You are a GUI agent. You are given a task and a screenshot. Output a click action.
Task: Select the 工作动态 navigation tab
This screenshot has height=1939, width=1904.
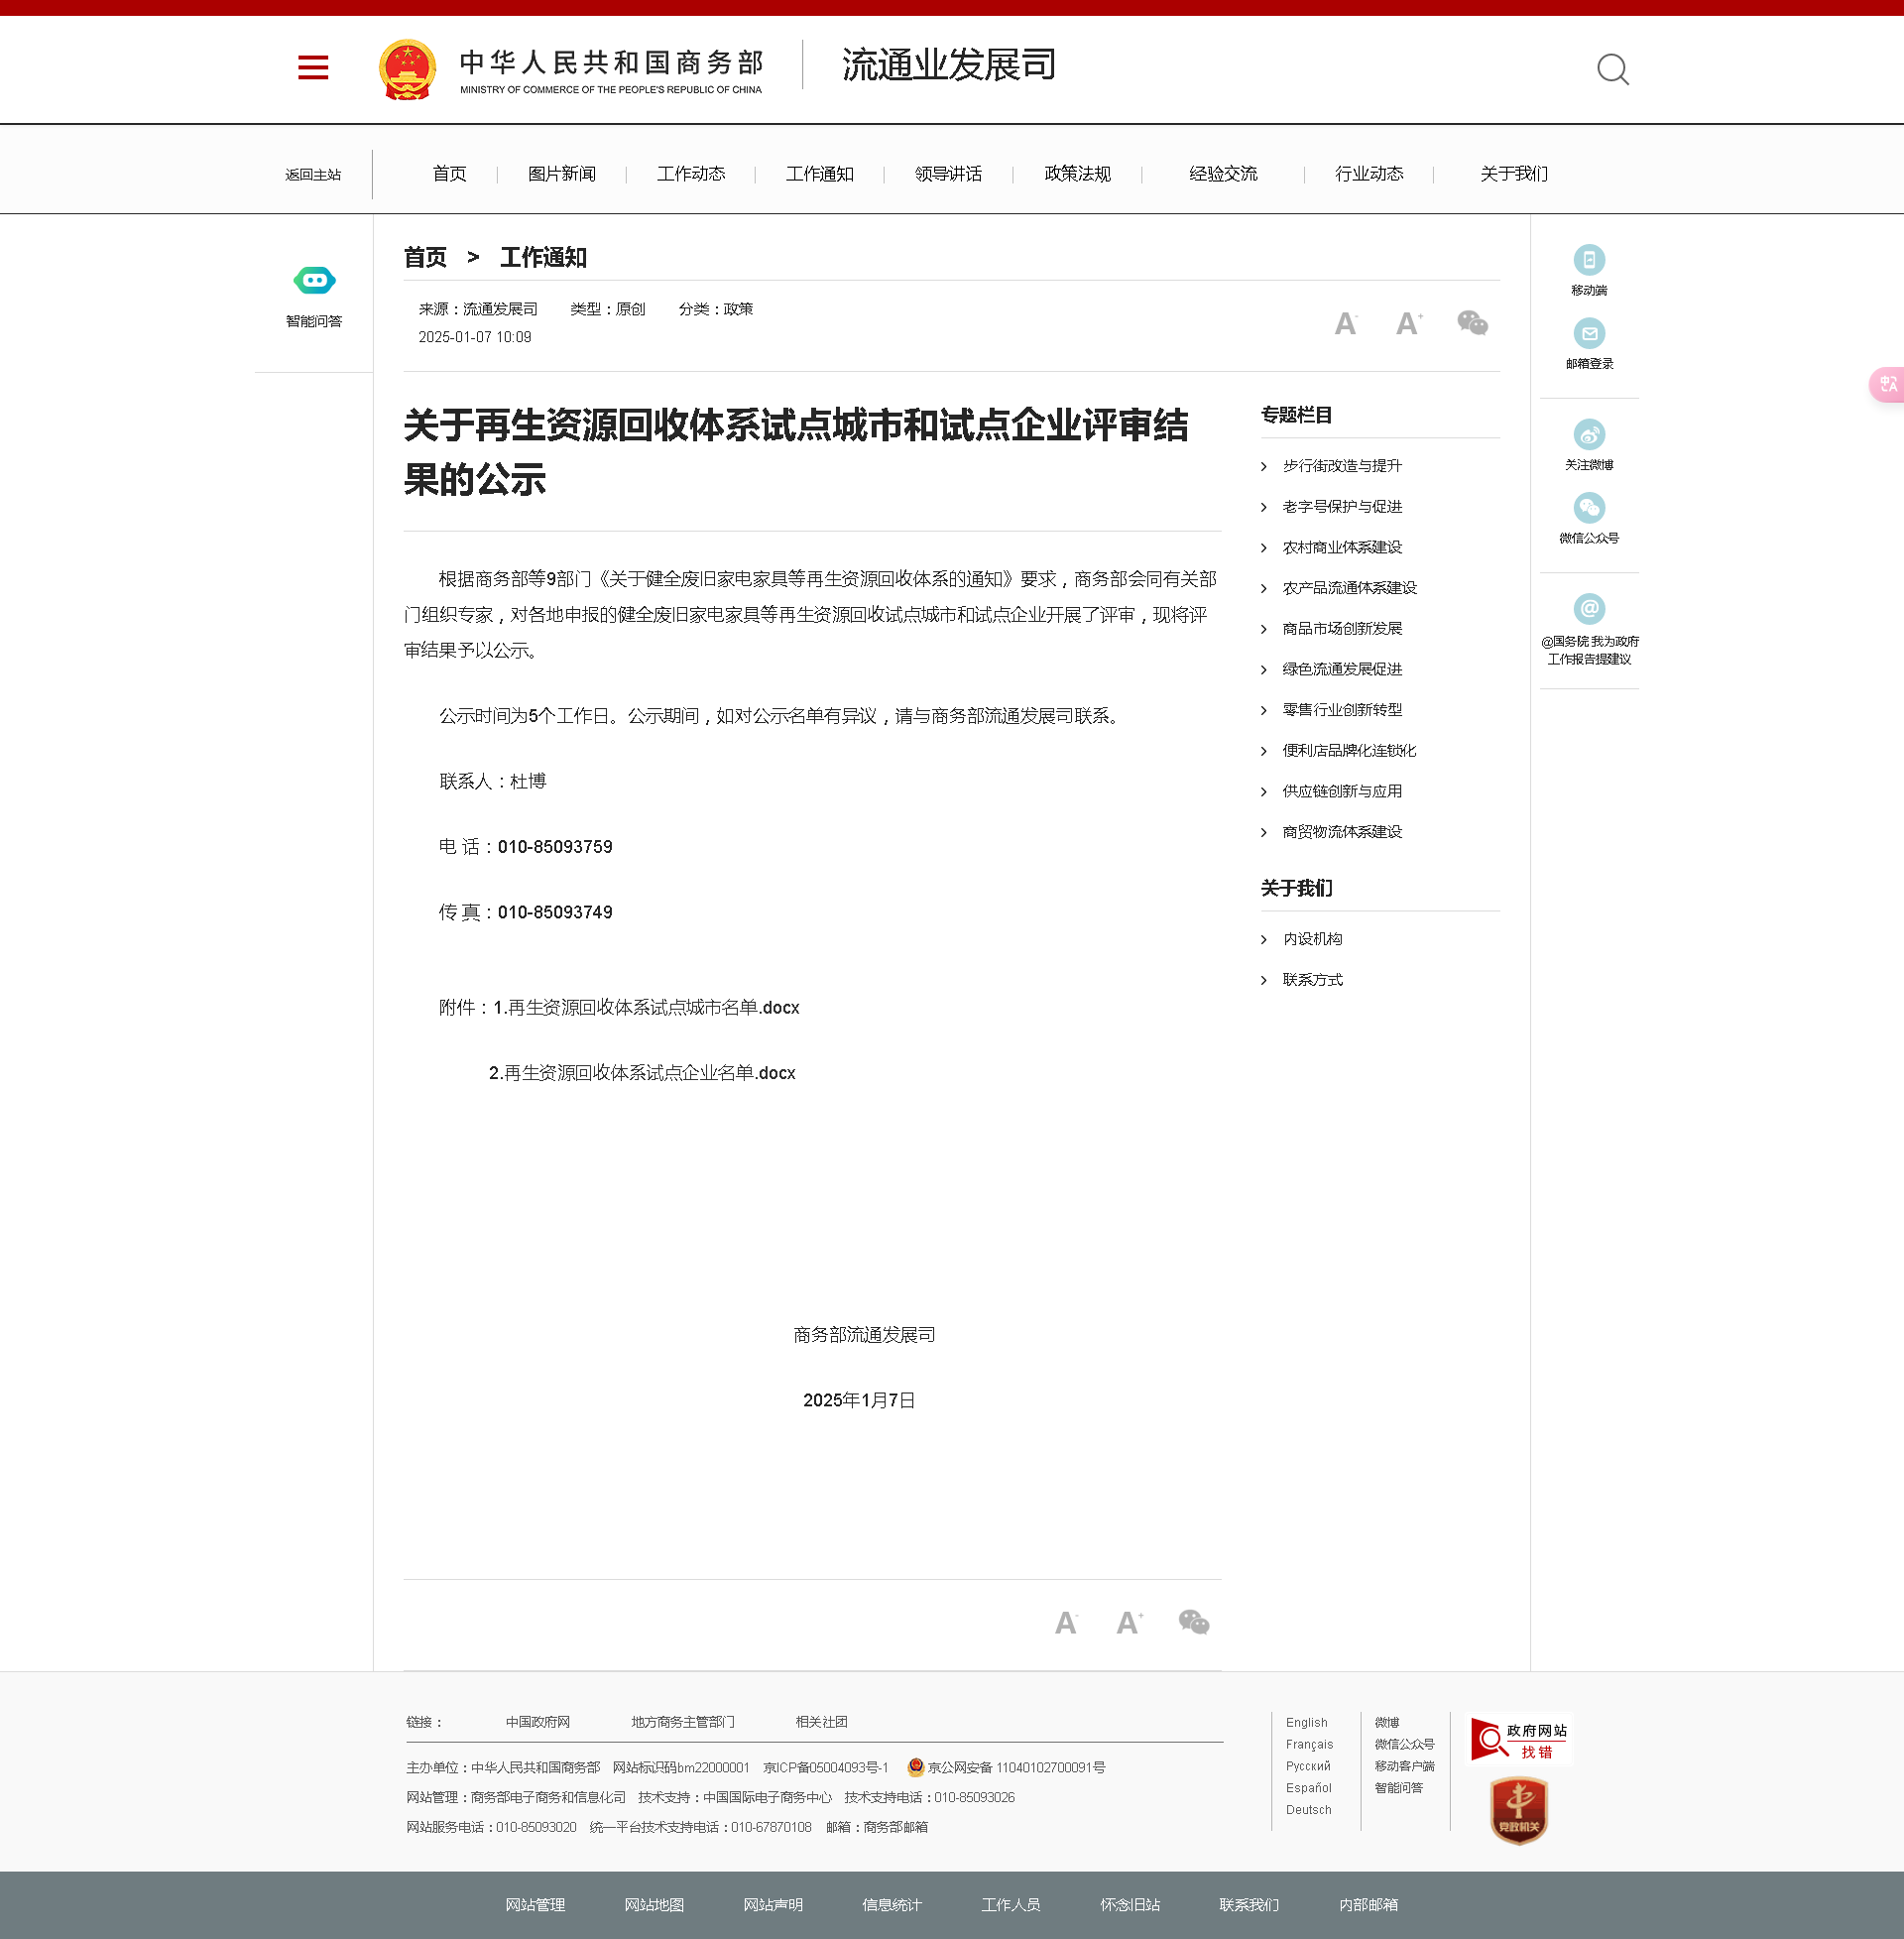pyautogui.click(x=690, y=174)
